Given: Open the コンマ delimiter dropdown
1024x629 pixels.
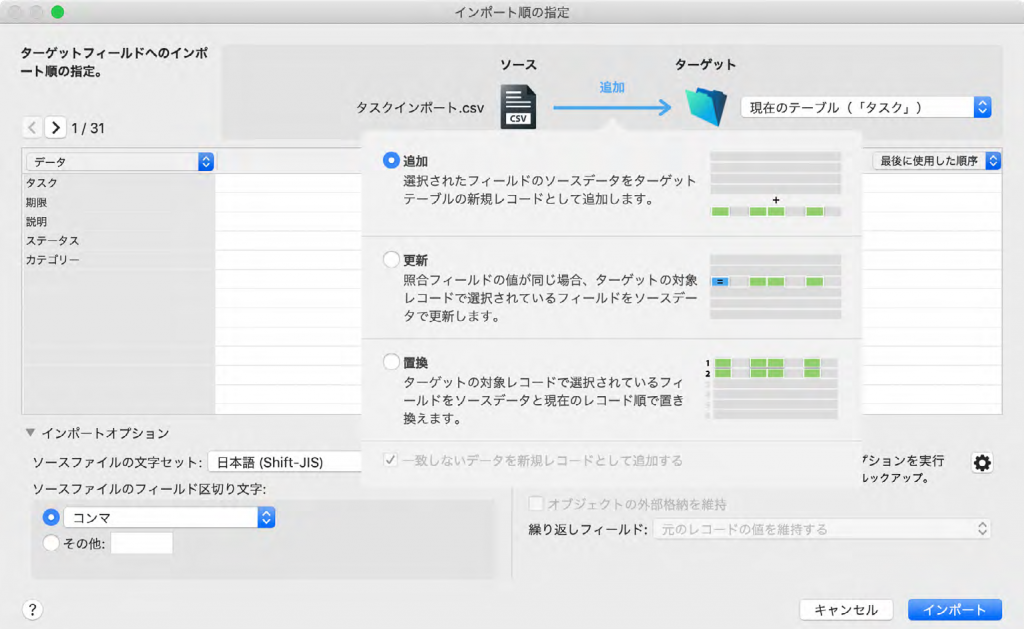Looking at the screenshot, I should (x=169, y=517).
